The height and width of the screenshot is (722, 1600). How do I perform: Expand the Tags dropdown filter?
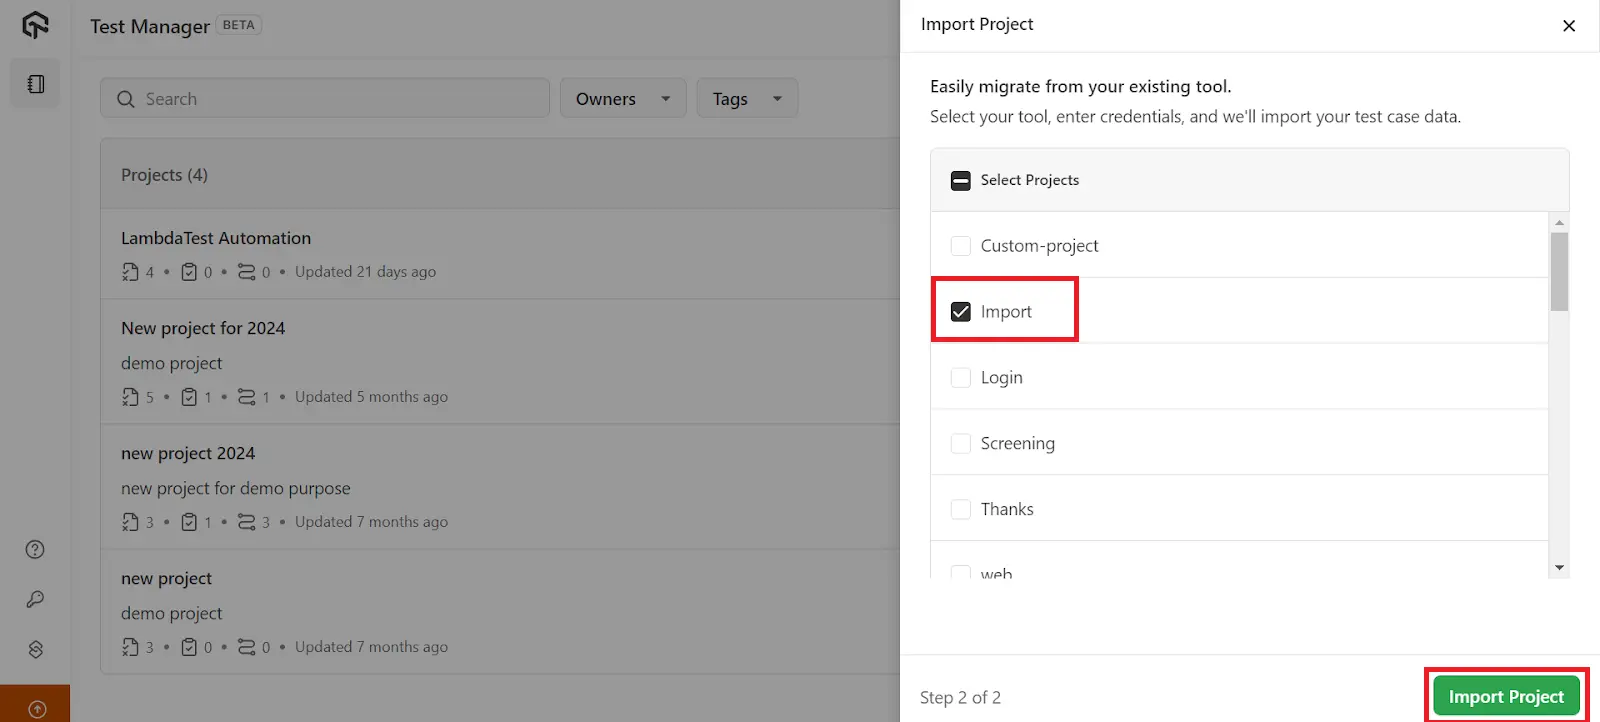(746, 99)
